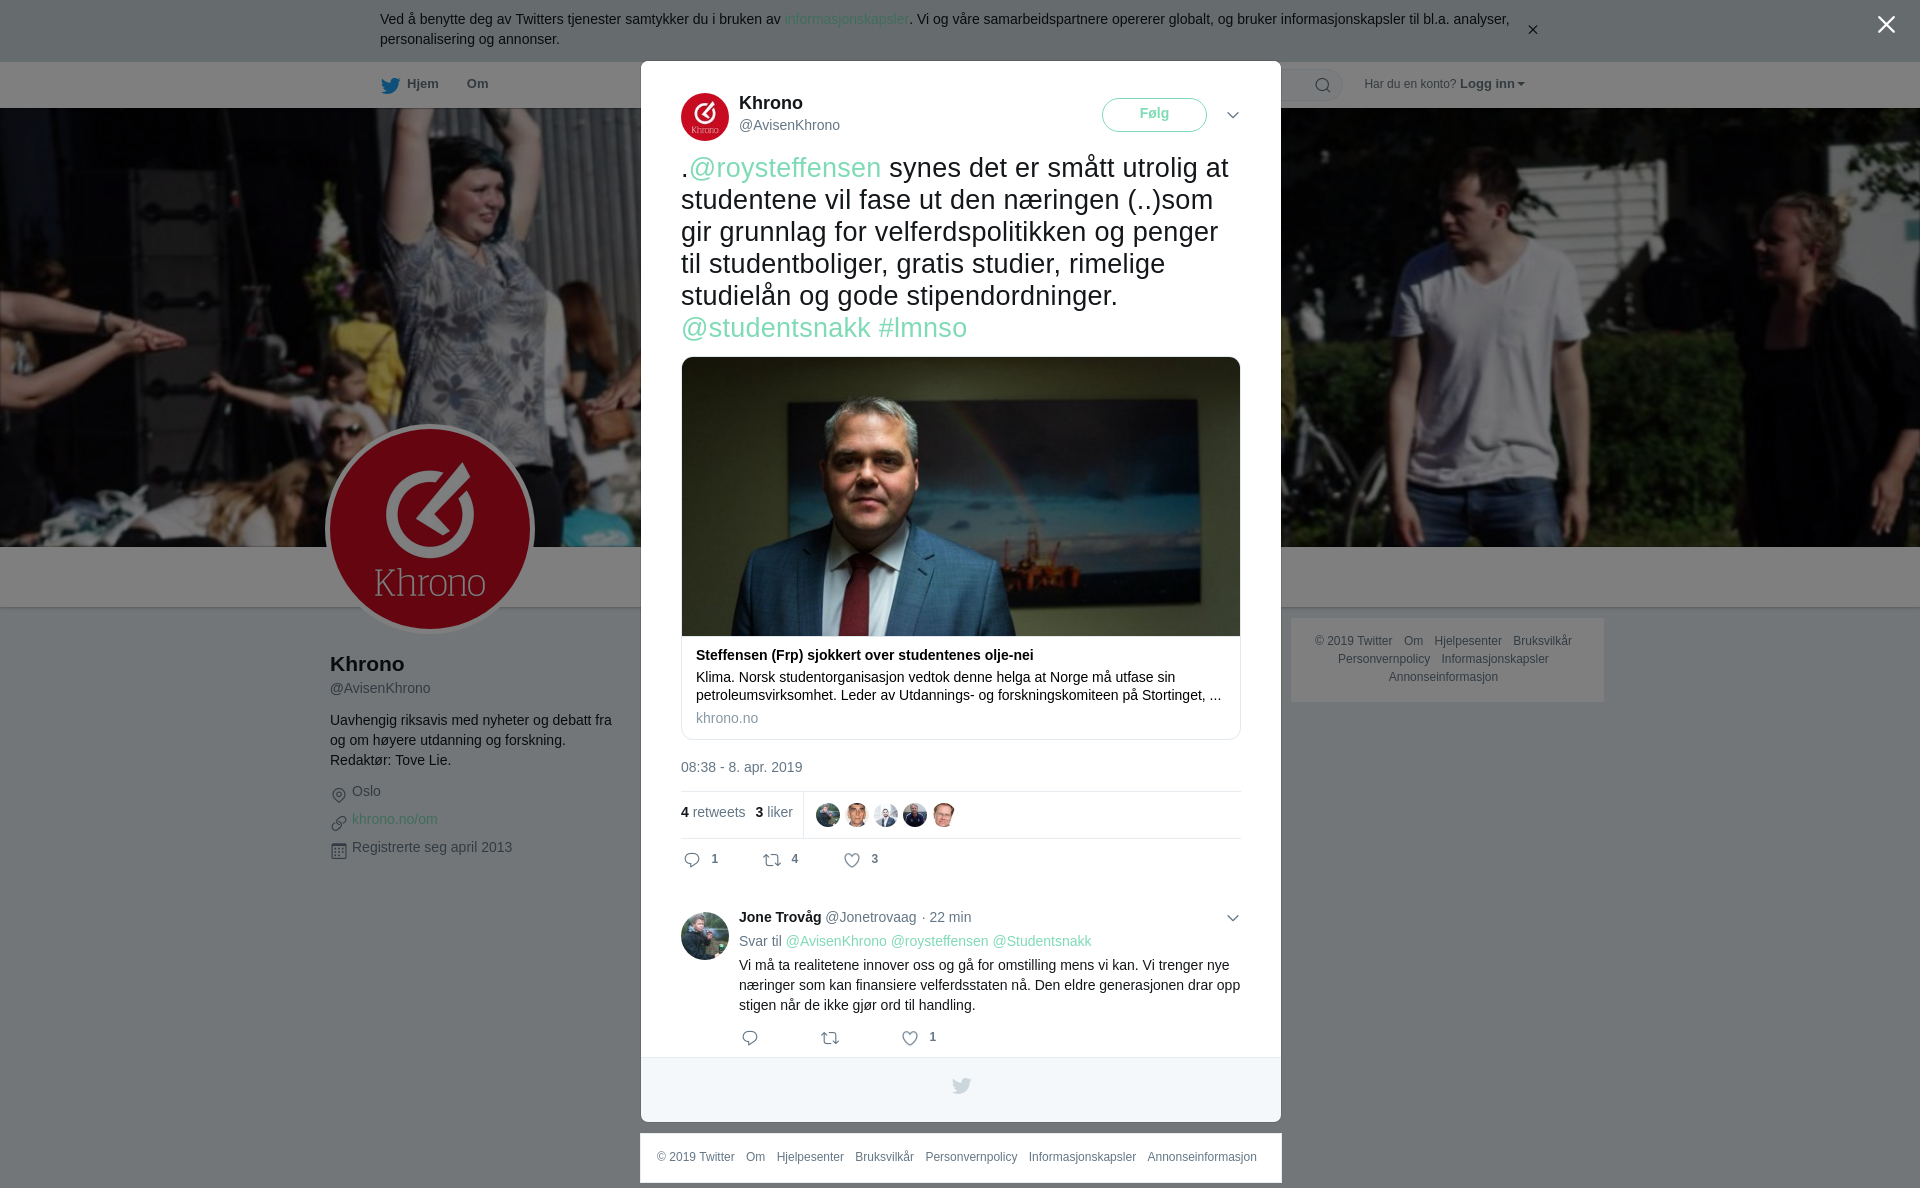Open the tweet options chevron next to Følg

pyautogui.click(x=1233, y=115)
